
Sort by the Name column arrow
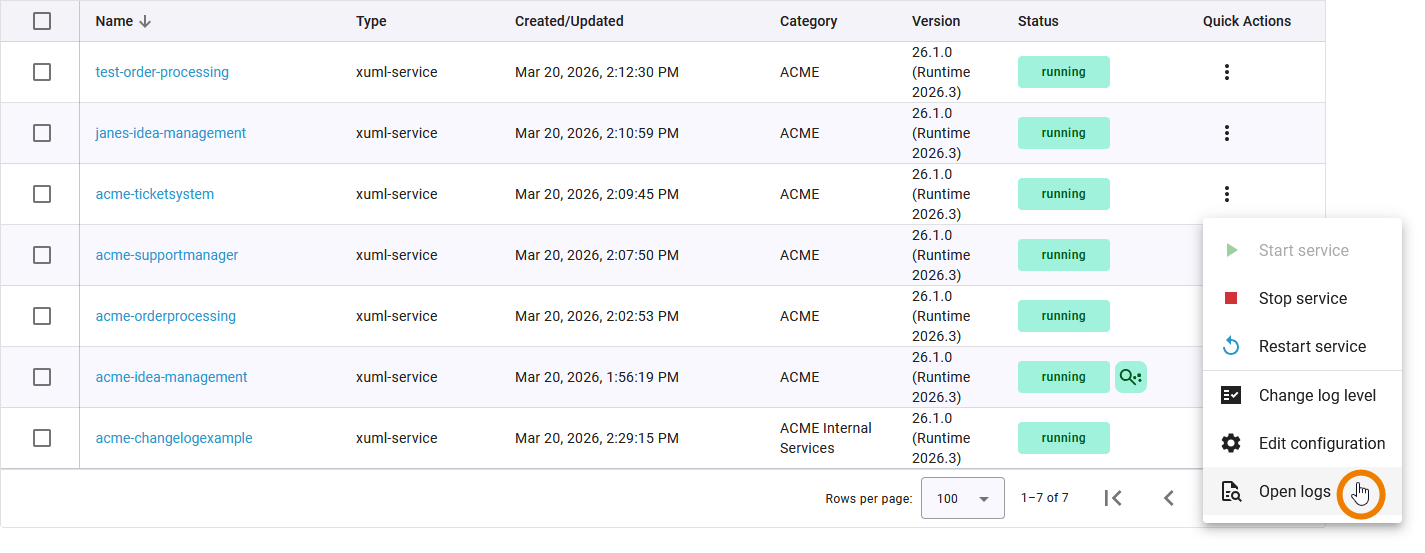pyautogui.click(x=145, y=21)
